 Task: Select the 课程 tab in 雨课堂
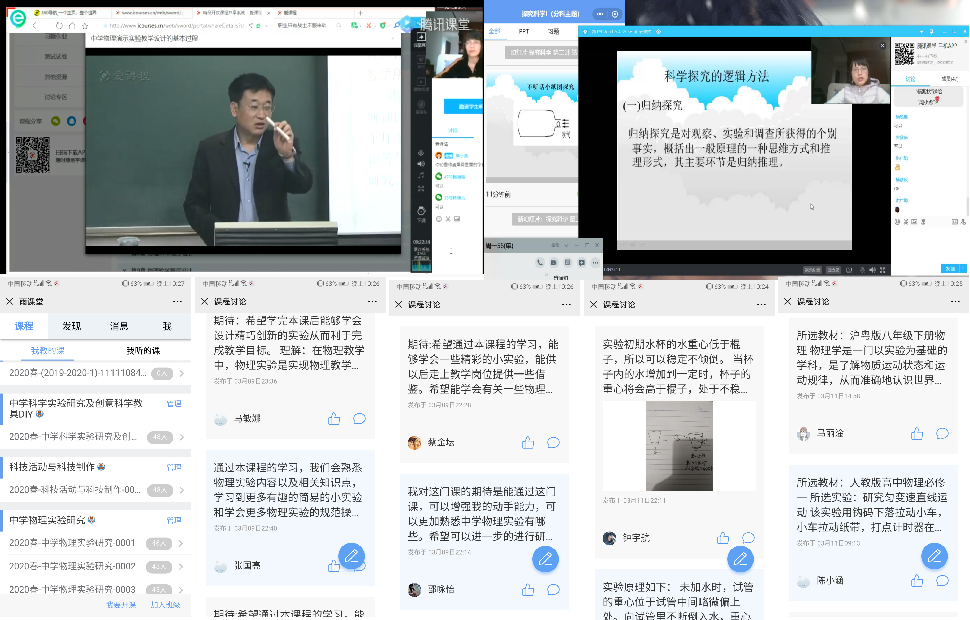[24, 326]
